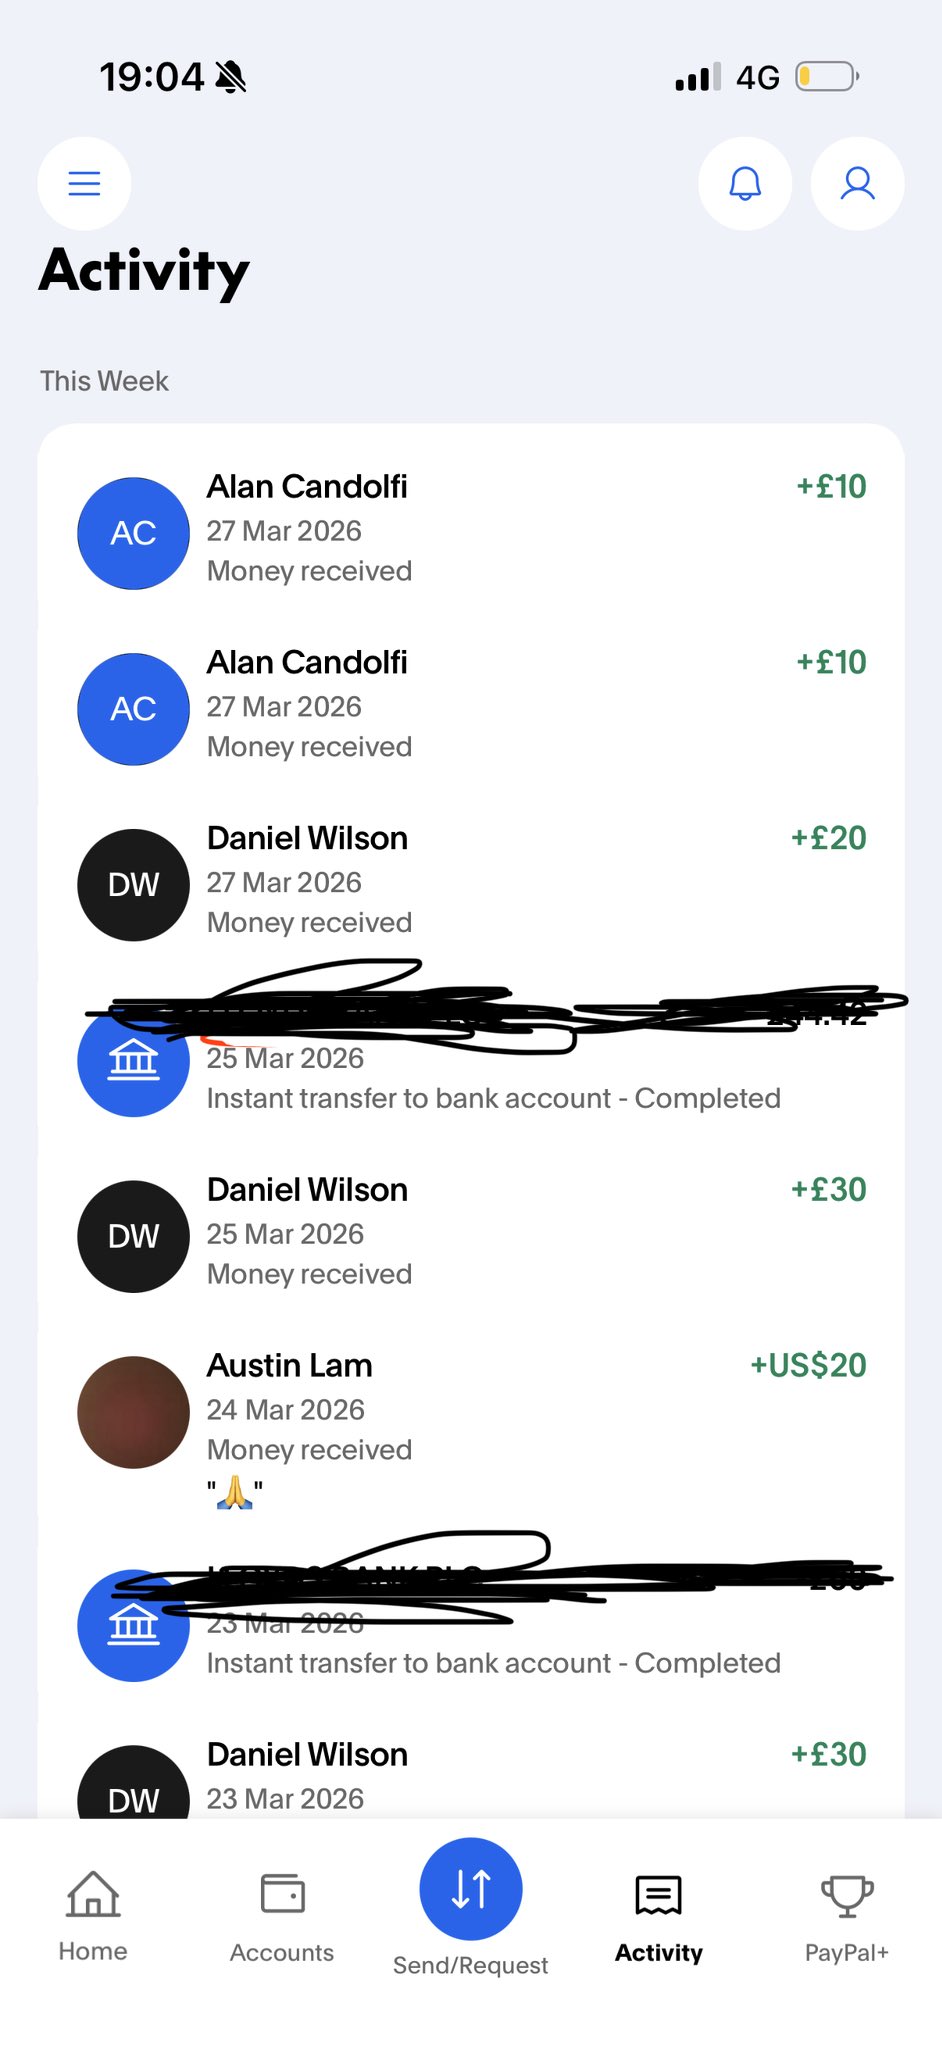Tap the Activity receipt icon
Screen dimensions: 942x2048
click(x=658, y=1894)
